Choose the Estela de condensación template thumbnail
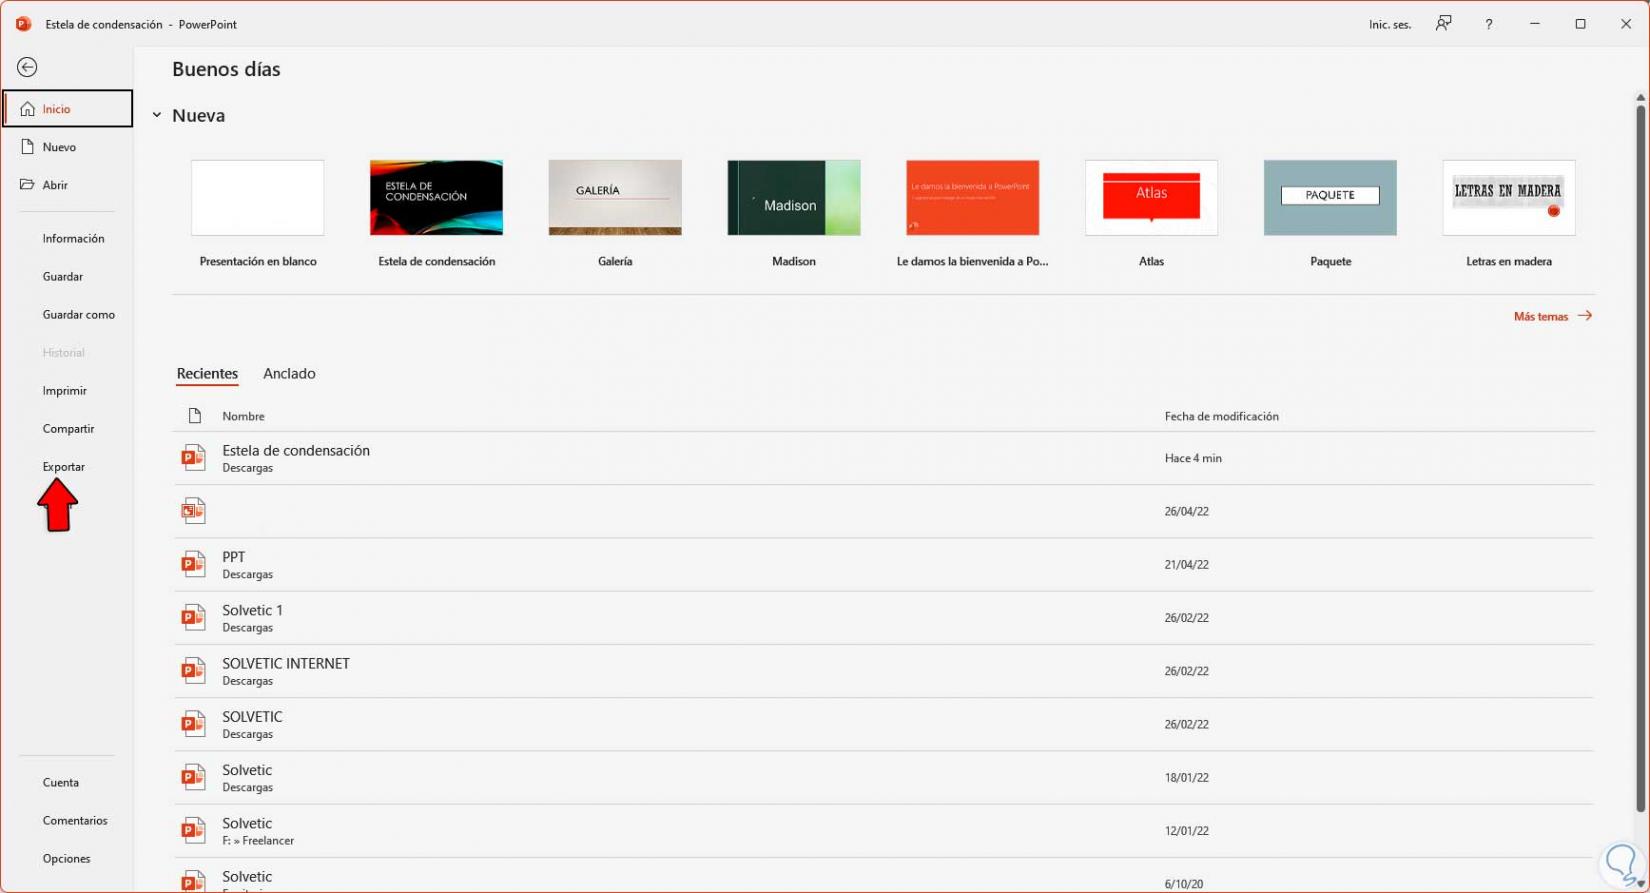This screenshot has height=893, width=1650. (x=436, y=198)
